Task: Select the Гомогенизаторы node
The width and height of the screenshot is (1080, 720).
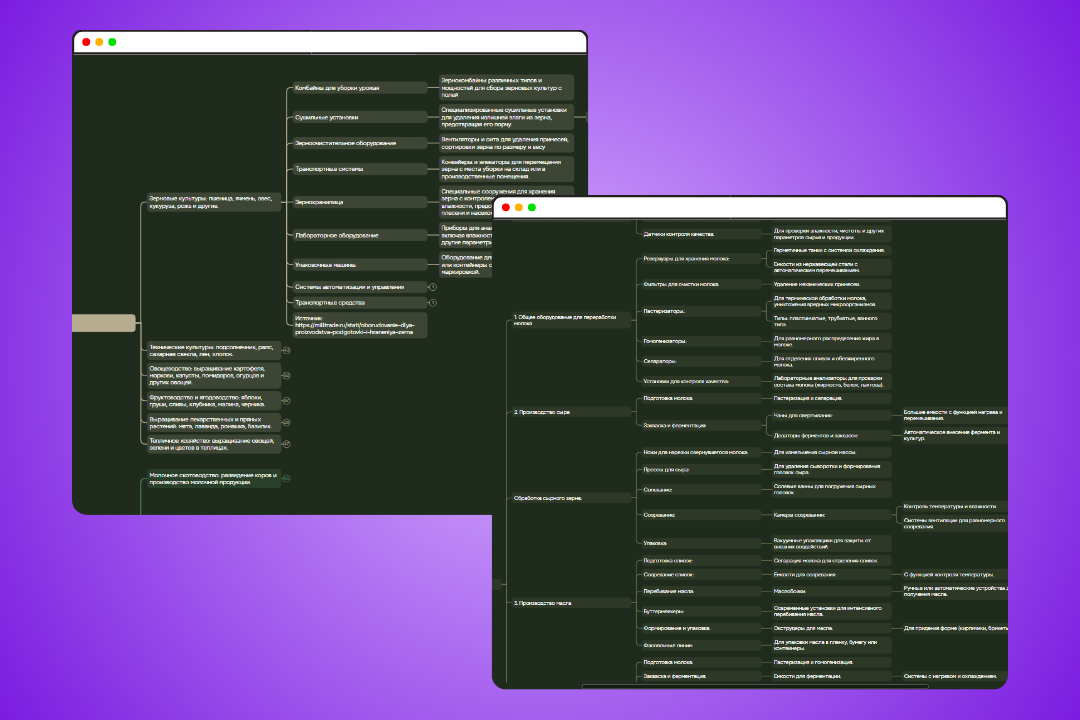Action: pos(700,341)
